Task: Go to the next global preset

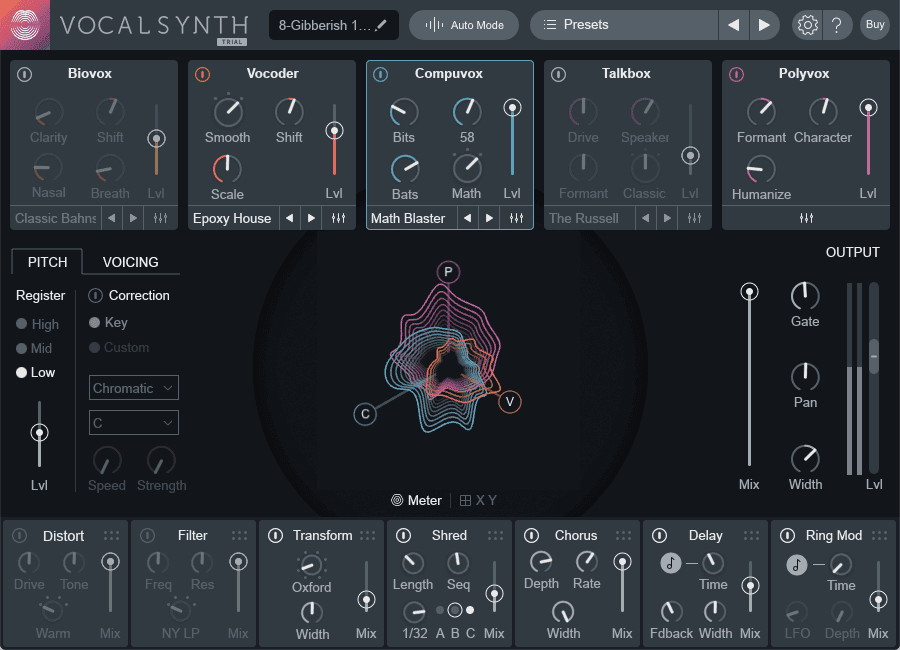Action: tap(764, 25)
